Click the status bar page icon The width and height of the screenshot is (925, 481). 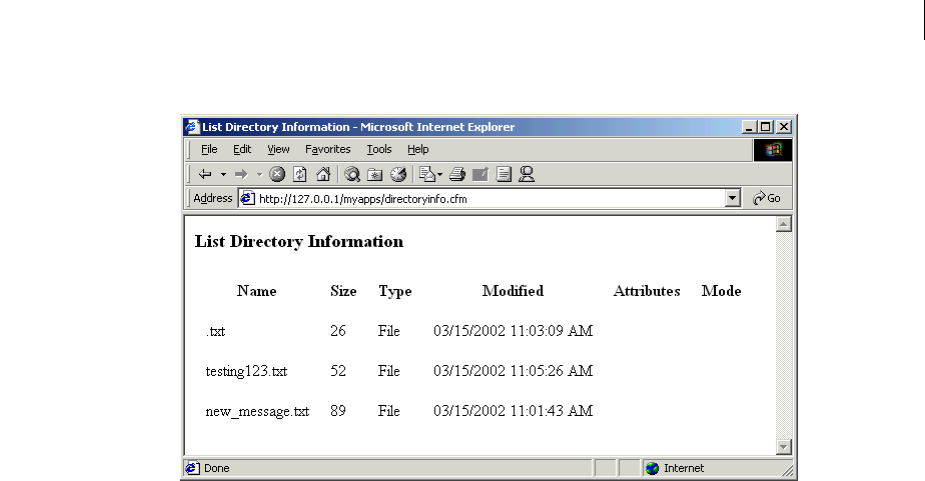(x=192, y=468)
